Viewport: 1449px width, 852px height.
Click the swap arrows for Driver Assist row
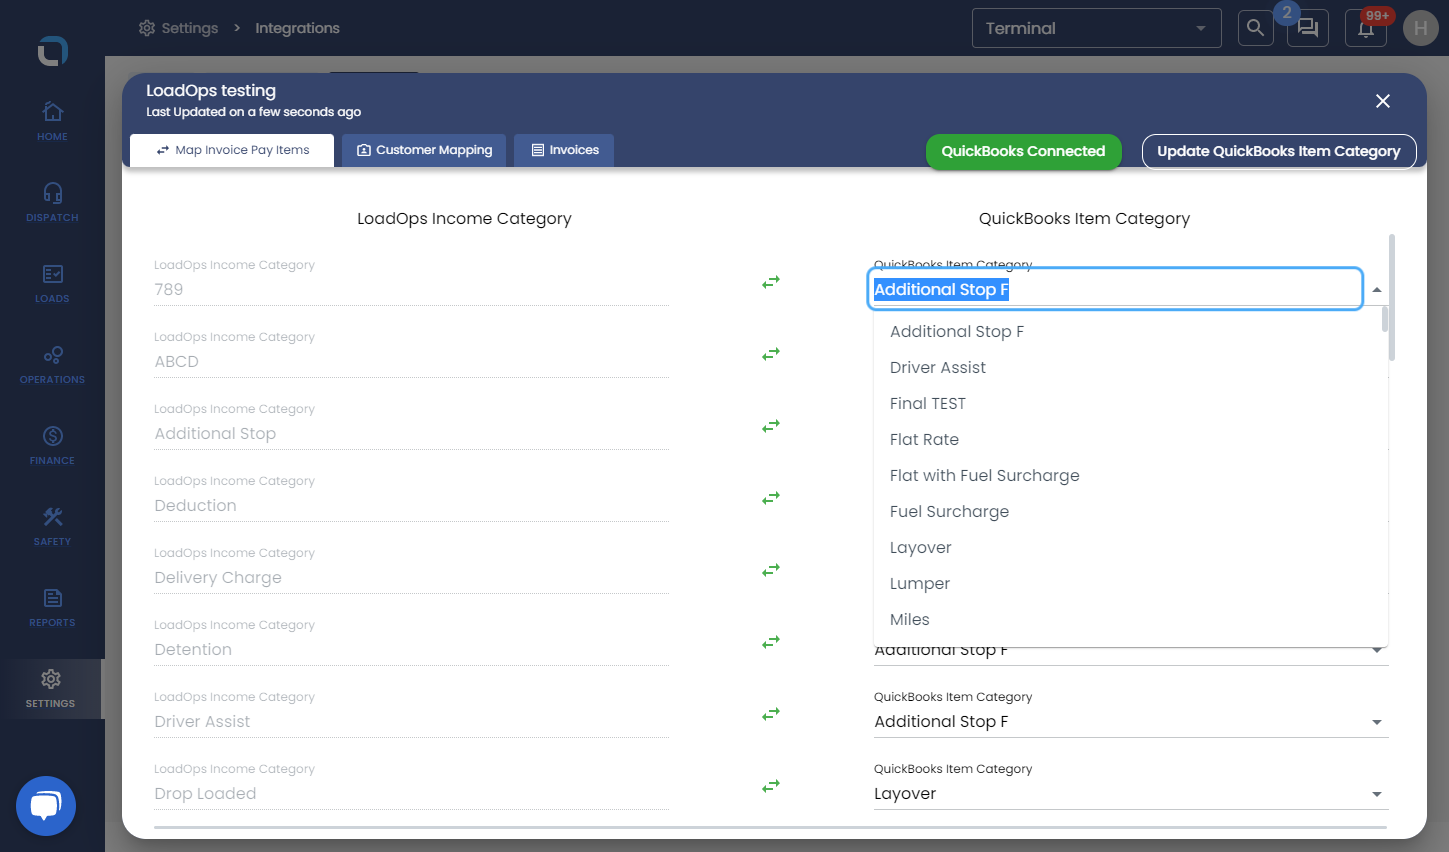point(771,714)
